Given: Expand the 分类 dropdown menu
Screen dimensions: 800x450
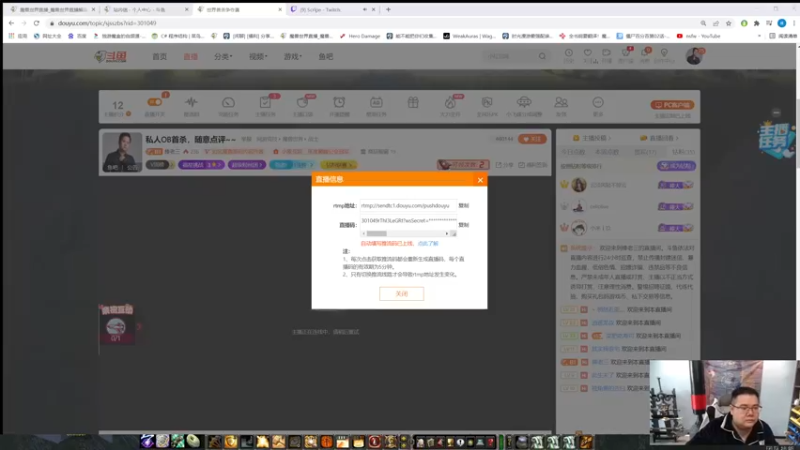Looking at the screenshot, I should [223, 57].
